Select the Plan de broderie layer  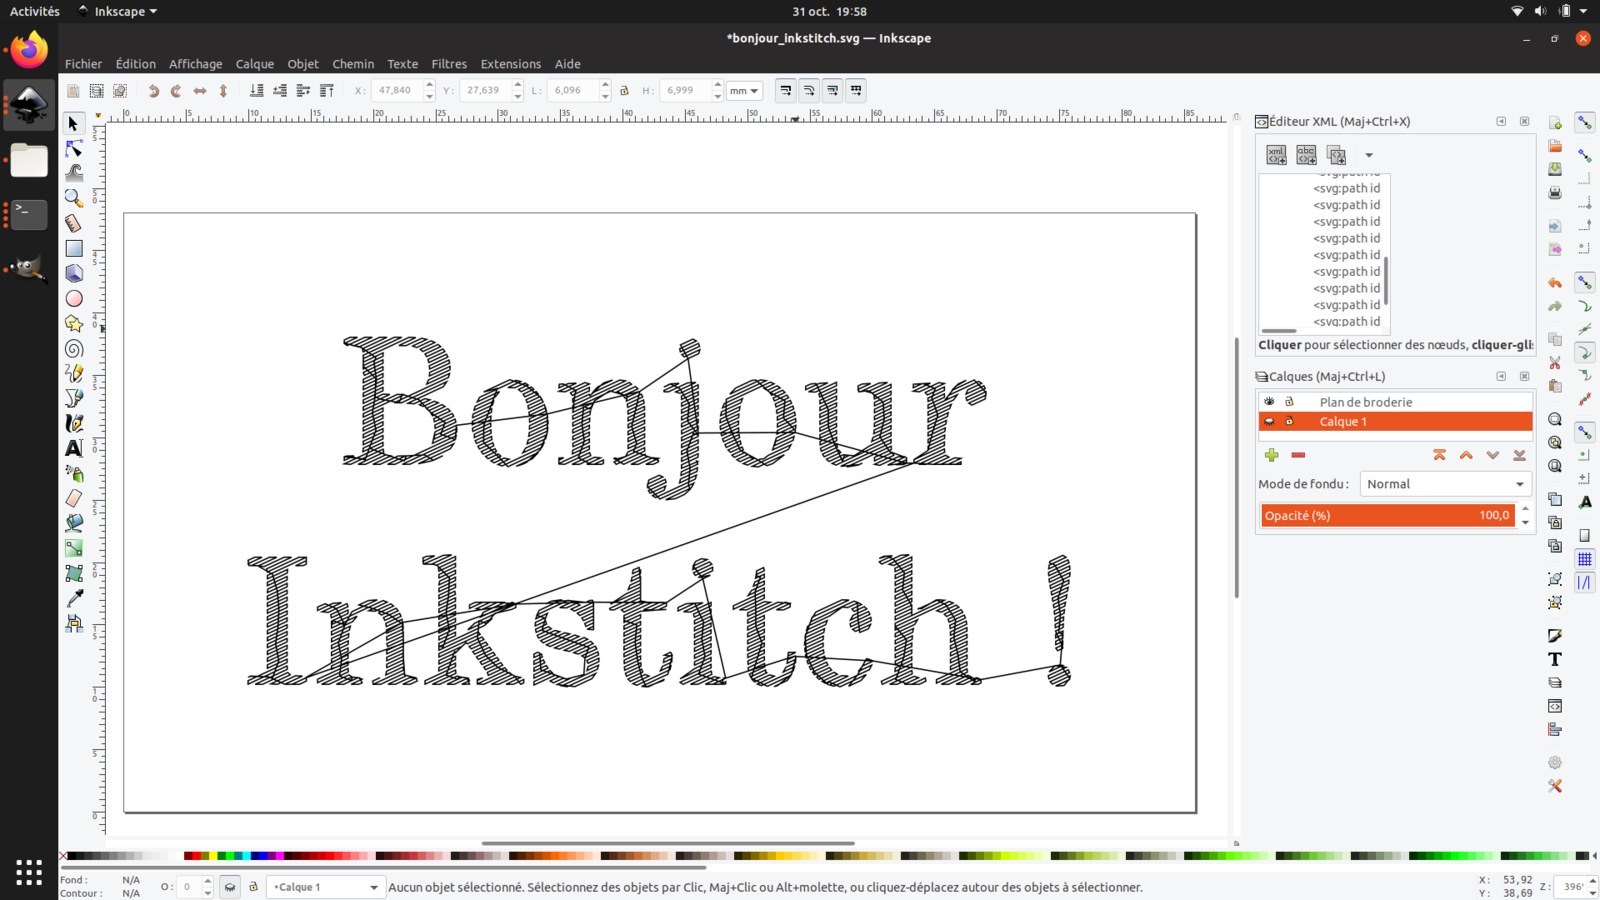(x=1365, y=402)
